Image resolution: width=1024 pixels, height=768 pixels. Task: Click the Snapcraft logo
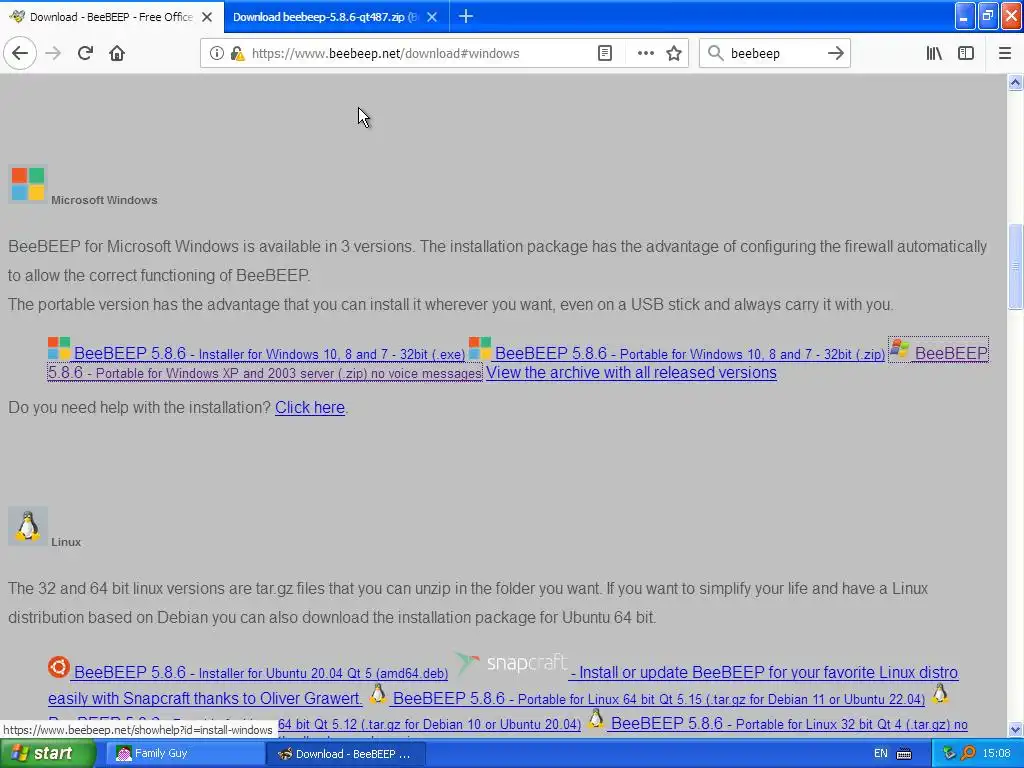coord(511,663)
